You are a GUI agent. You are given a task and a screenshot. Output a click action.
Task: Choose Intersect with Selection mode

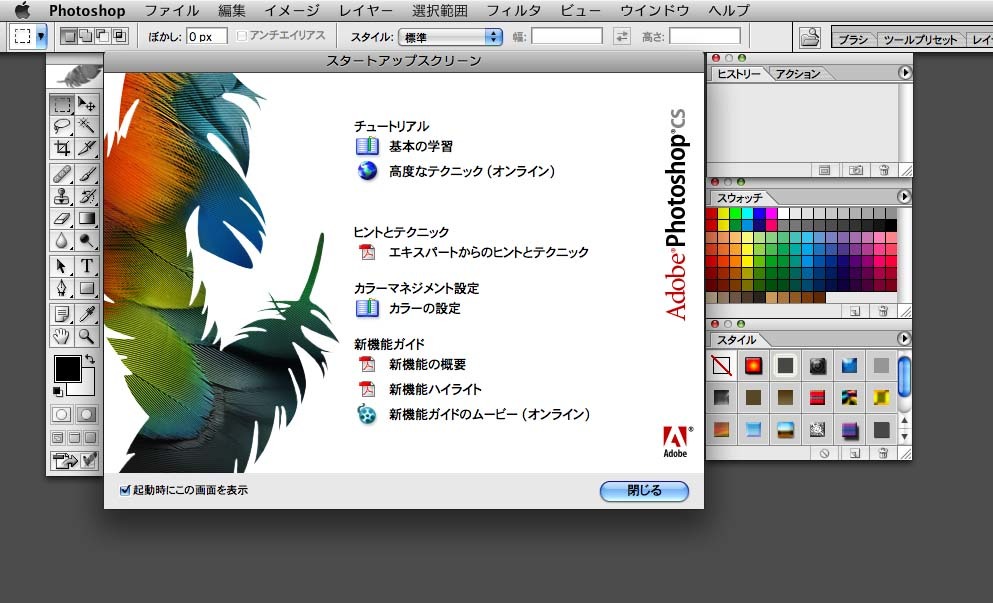pyautogui.click(x=120, y=36)
